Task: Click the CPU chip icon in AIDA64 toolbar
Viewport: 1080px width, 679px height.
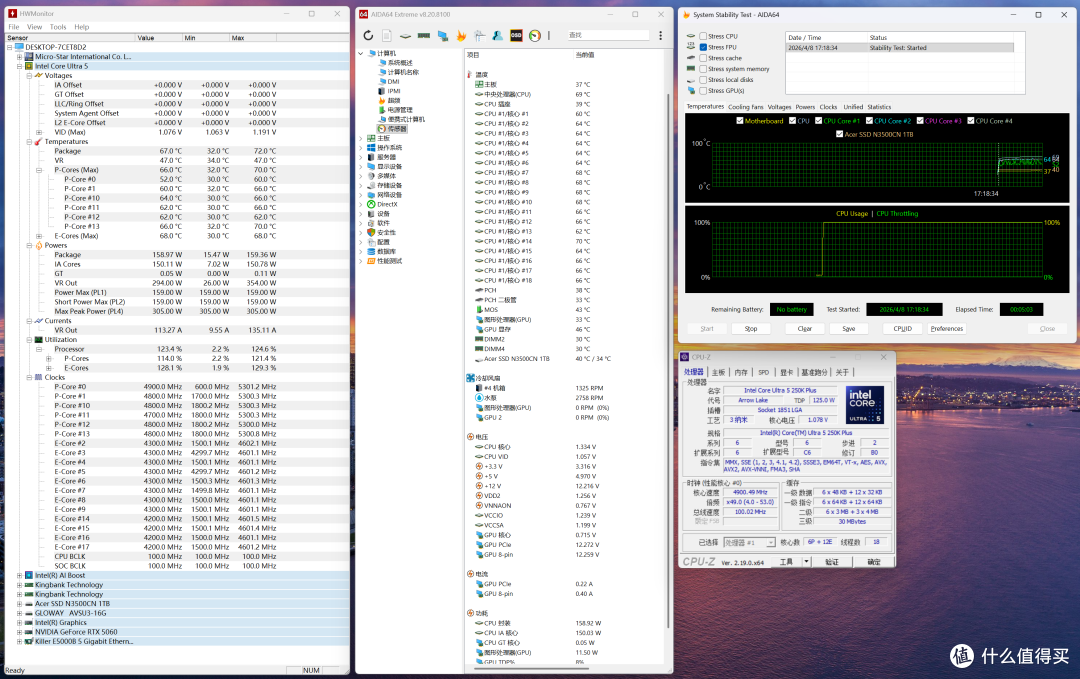Action: click(405, 35)
